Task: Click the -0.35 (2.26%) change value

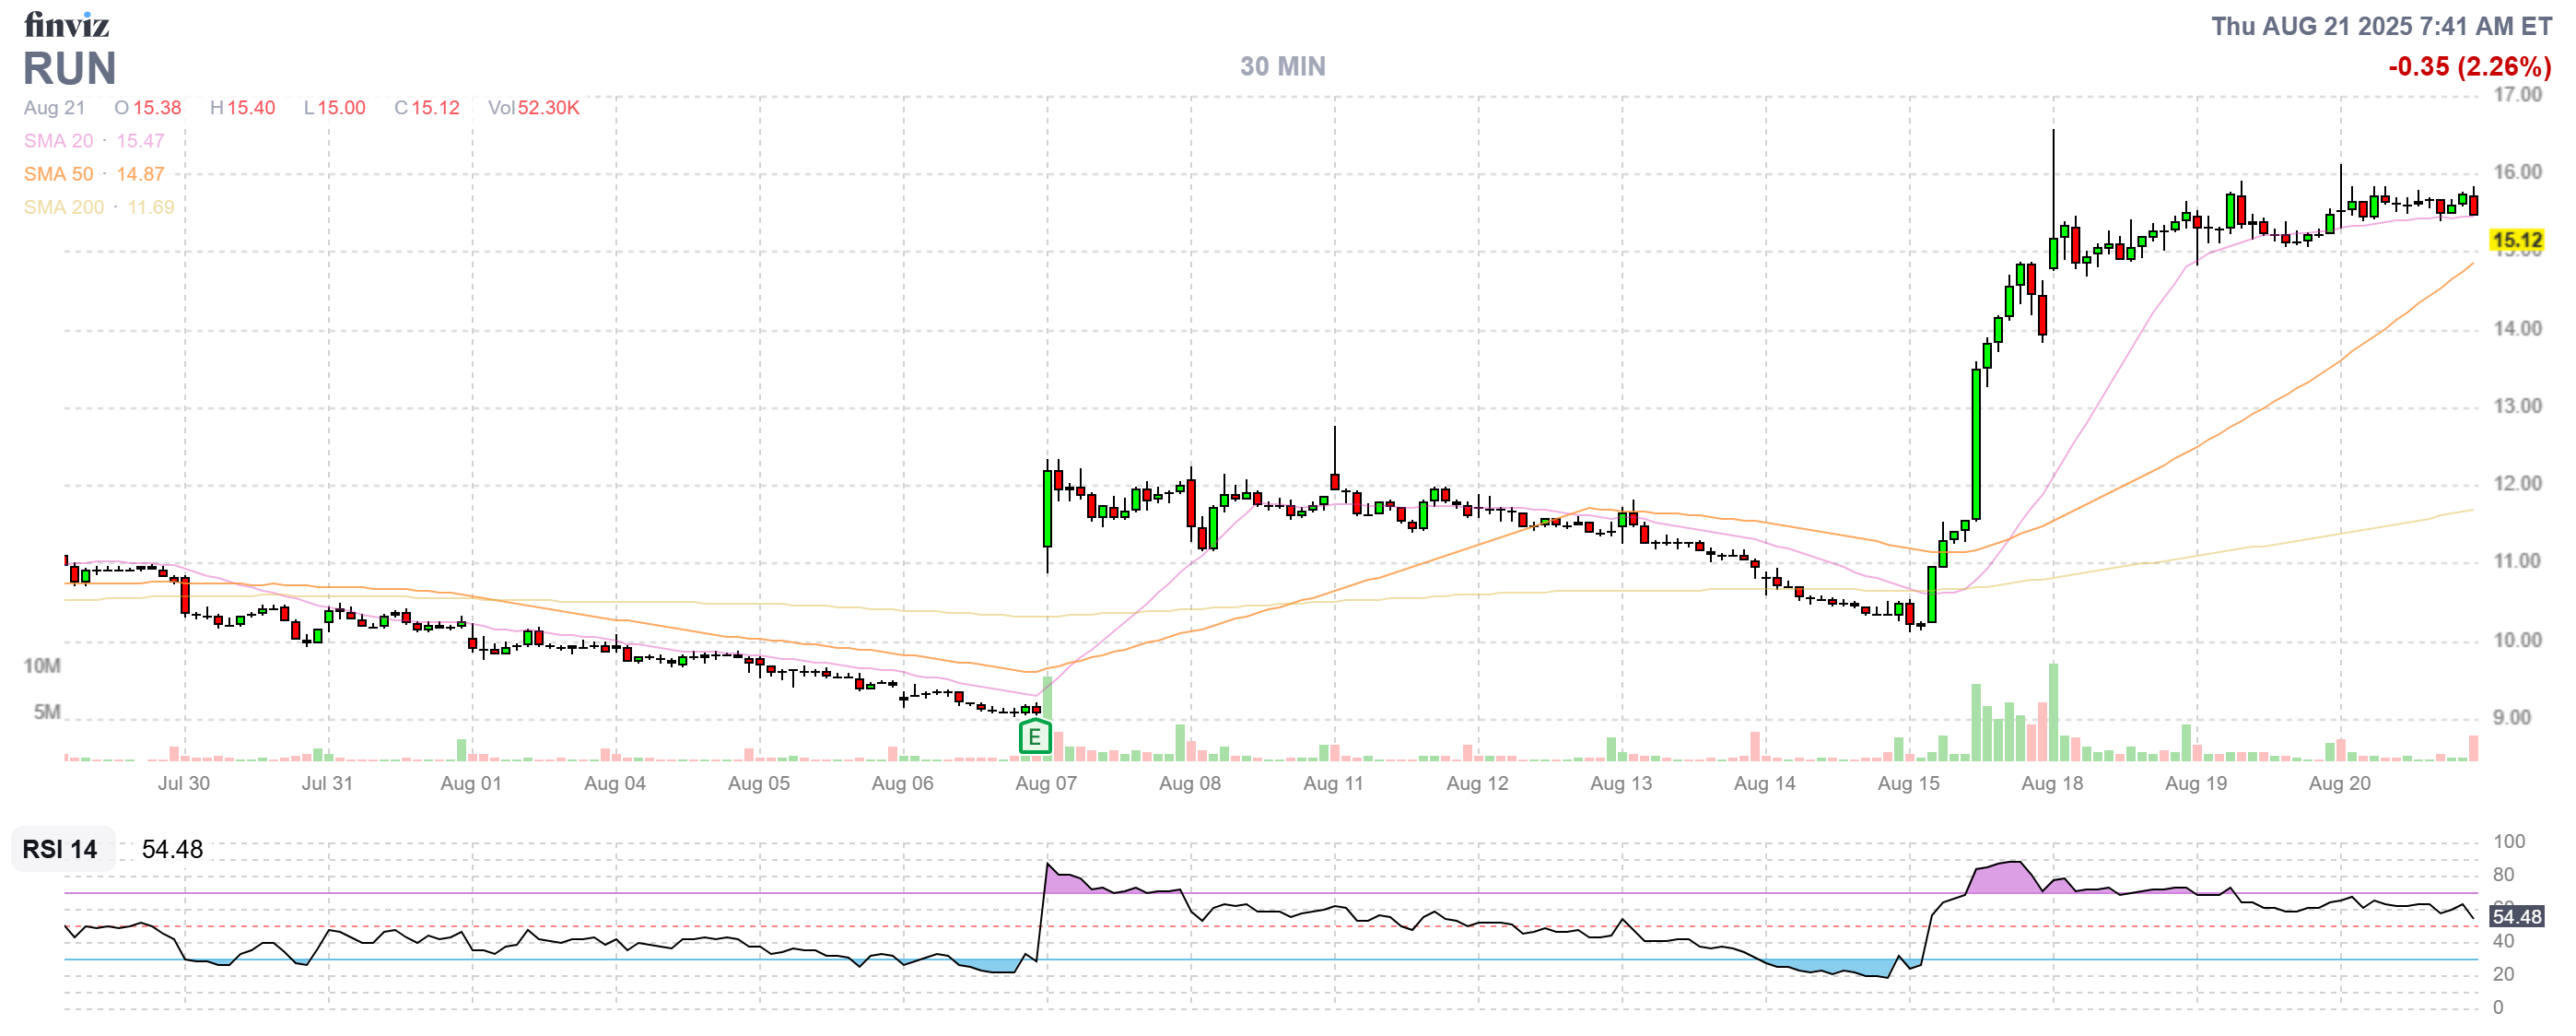Action: tap(2468, 67)
